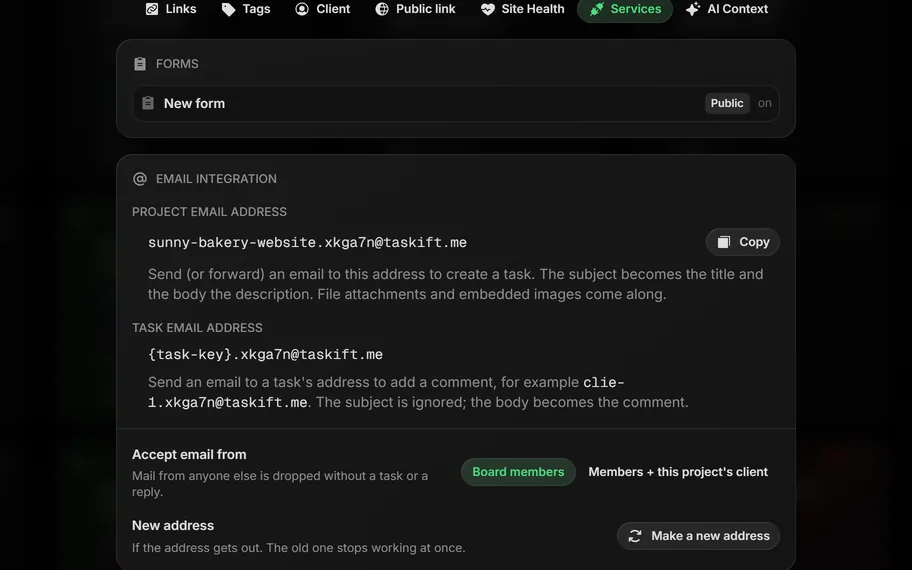Viewport: 912px width, 570px height.
Task: Click the sparkle icon beside AI Context
Action: pos(693,9)
